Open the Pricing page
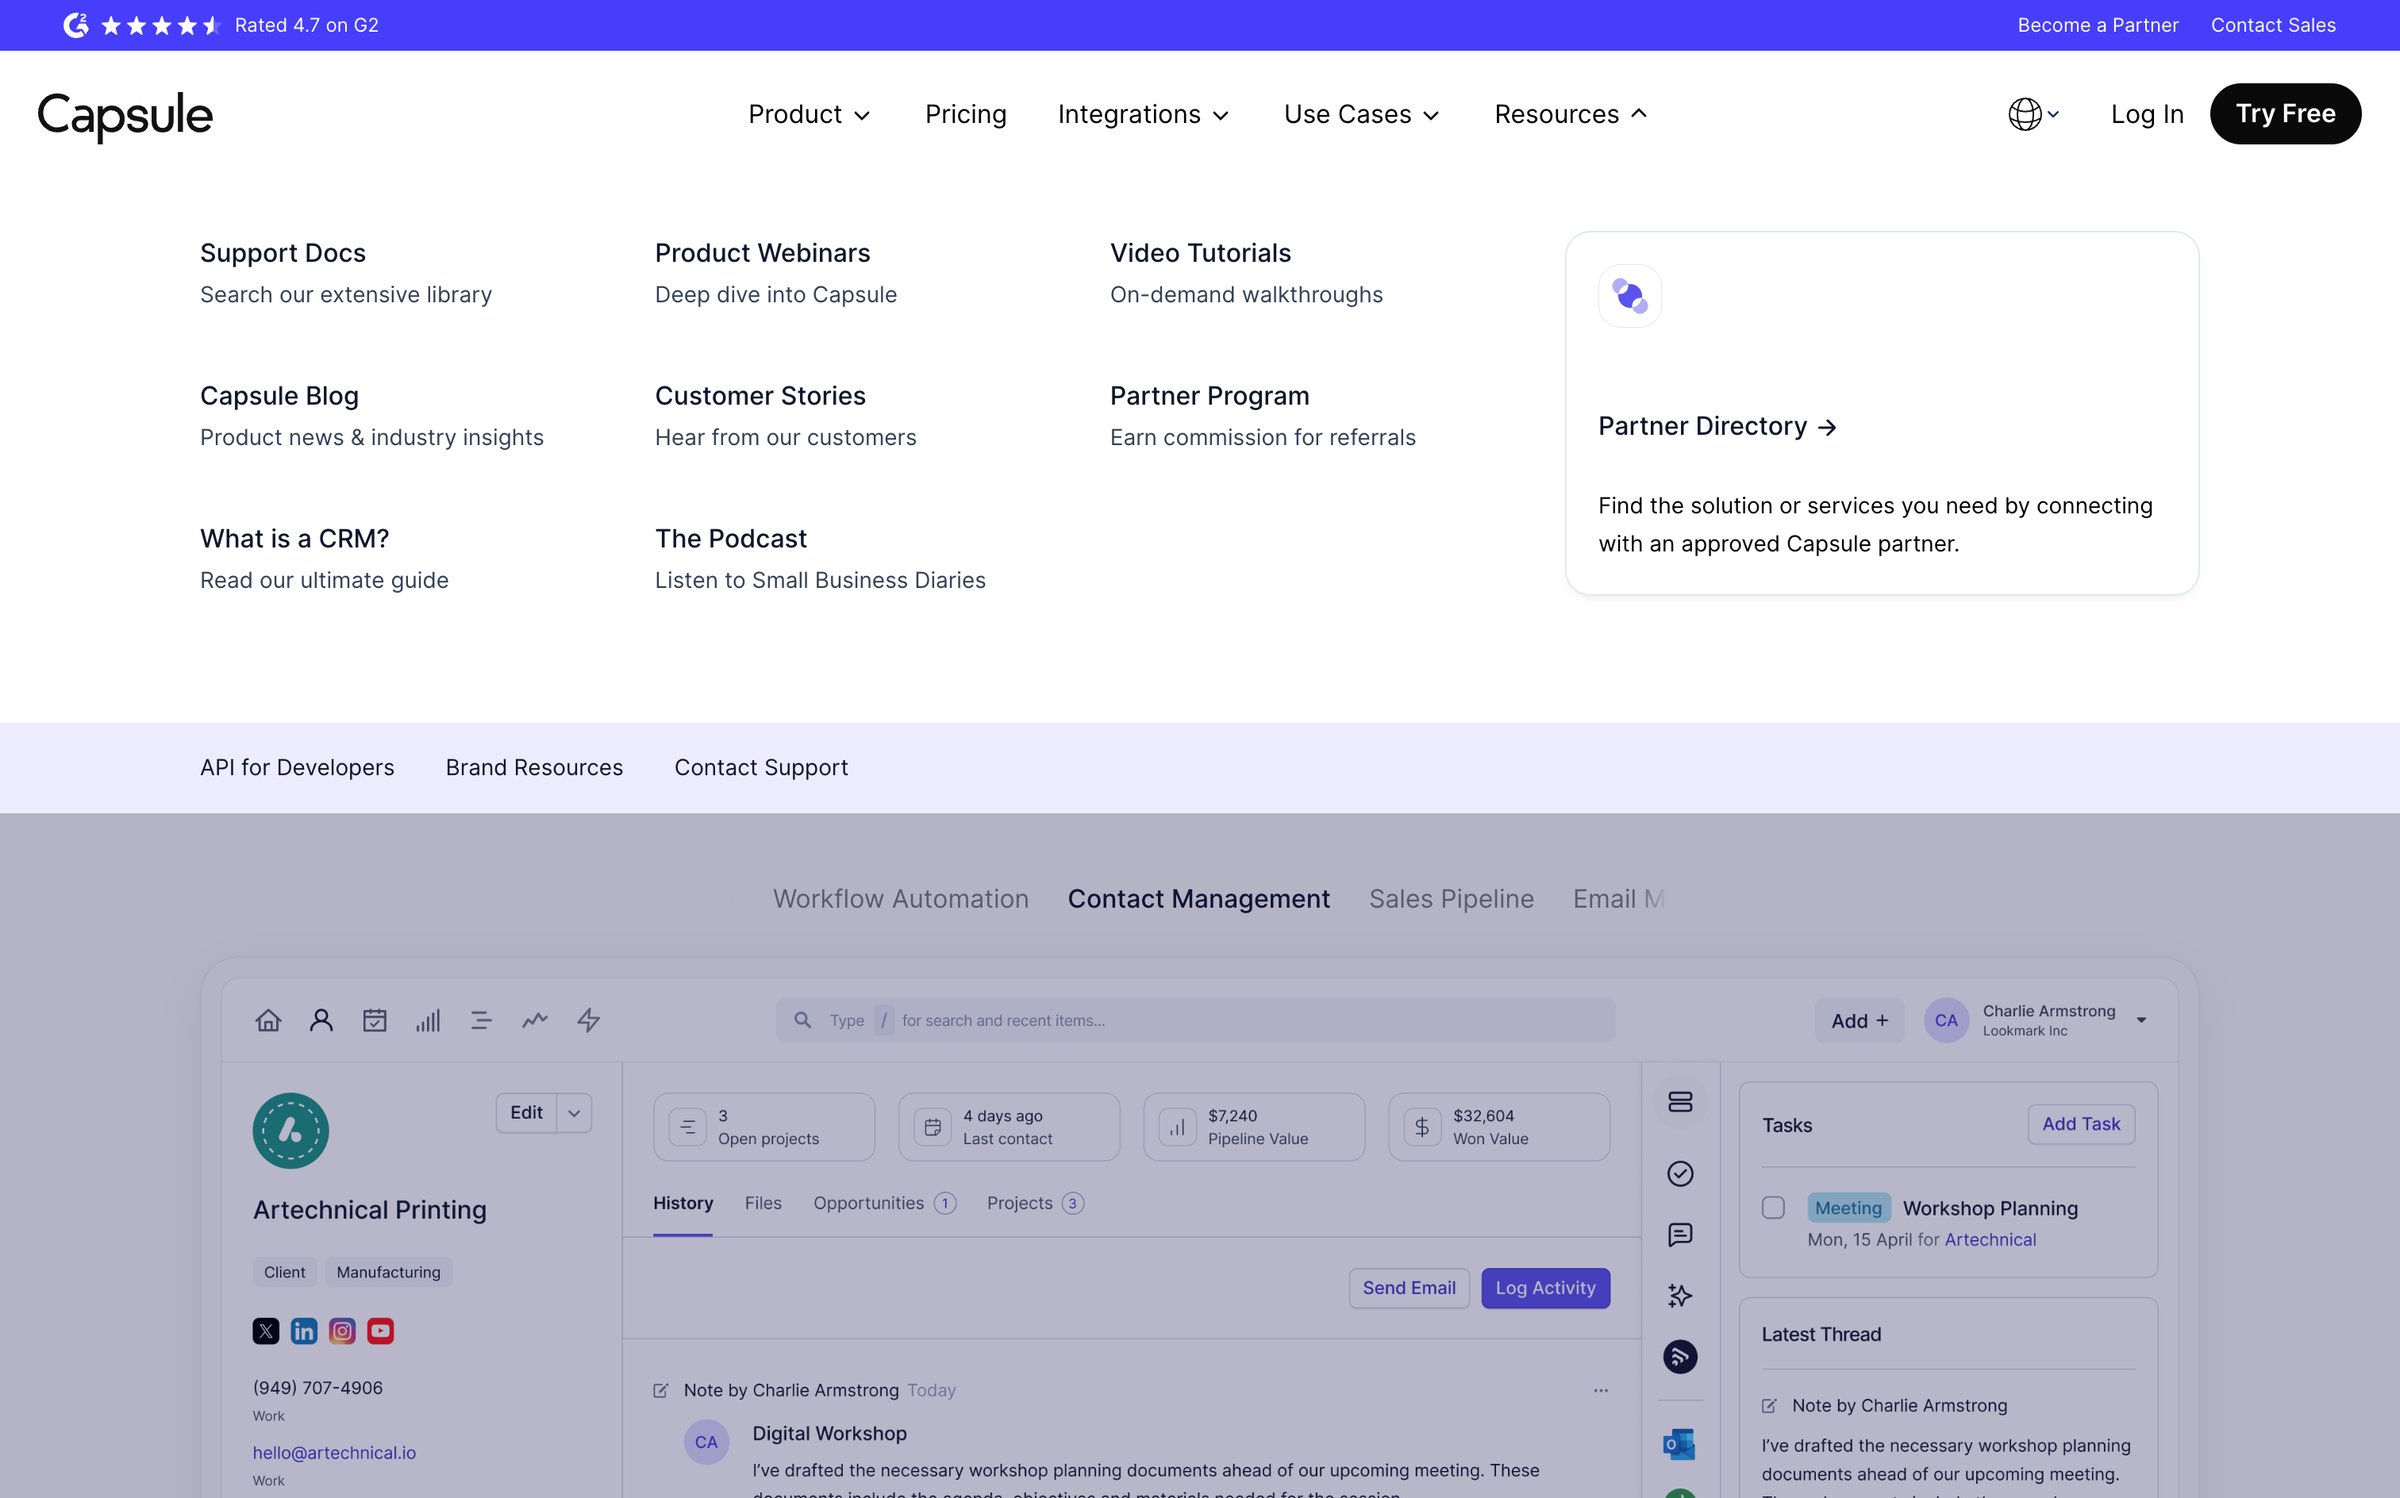This screenshot has width=2400, height=1498. [x=965, y=114]
